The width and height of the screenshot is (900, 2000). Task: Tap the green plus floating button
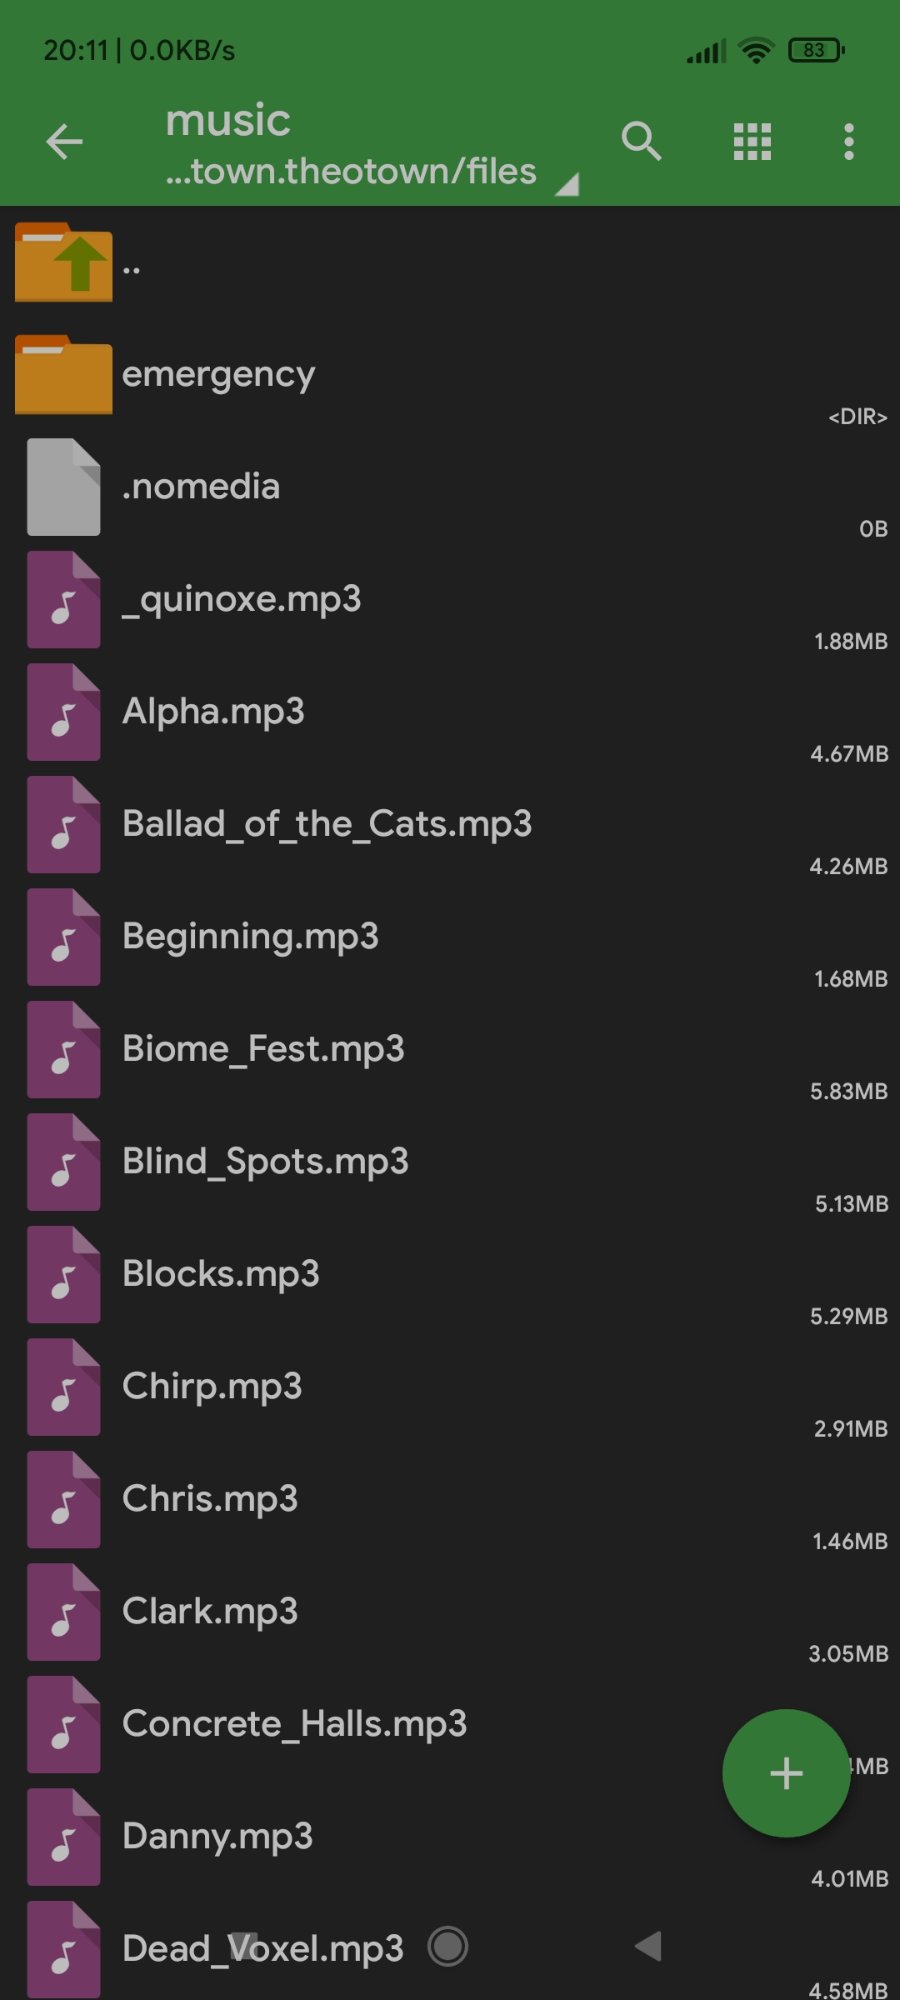coord(786,1773)
